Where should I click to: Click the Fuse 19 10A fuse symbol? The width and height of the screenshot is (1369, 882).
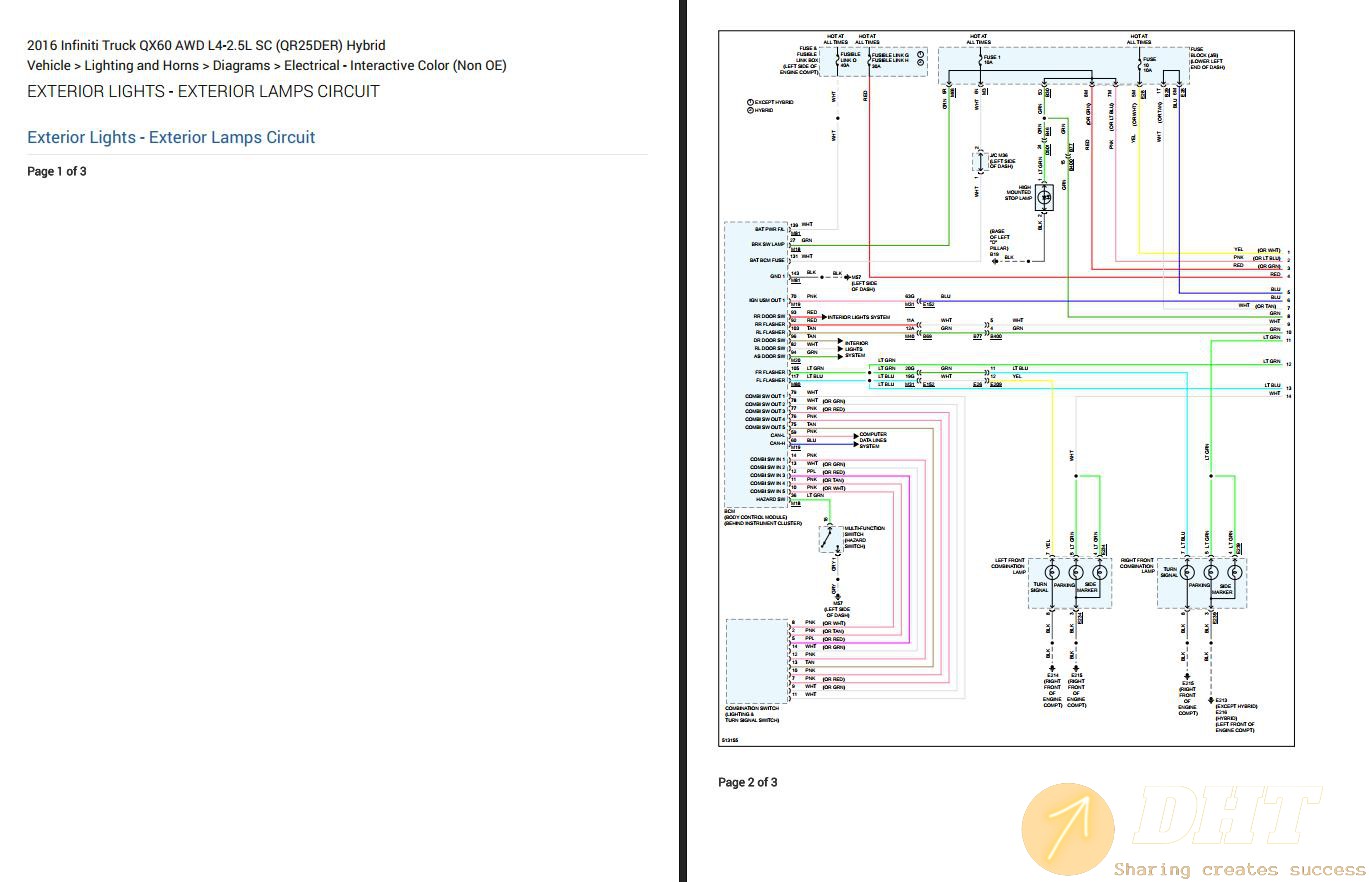(x=1139, y=66)
